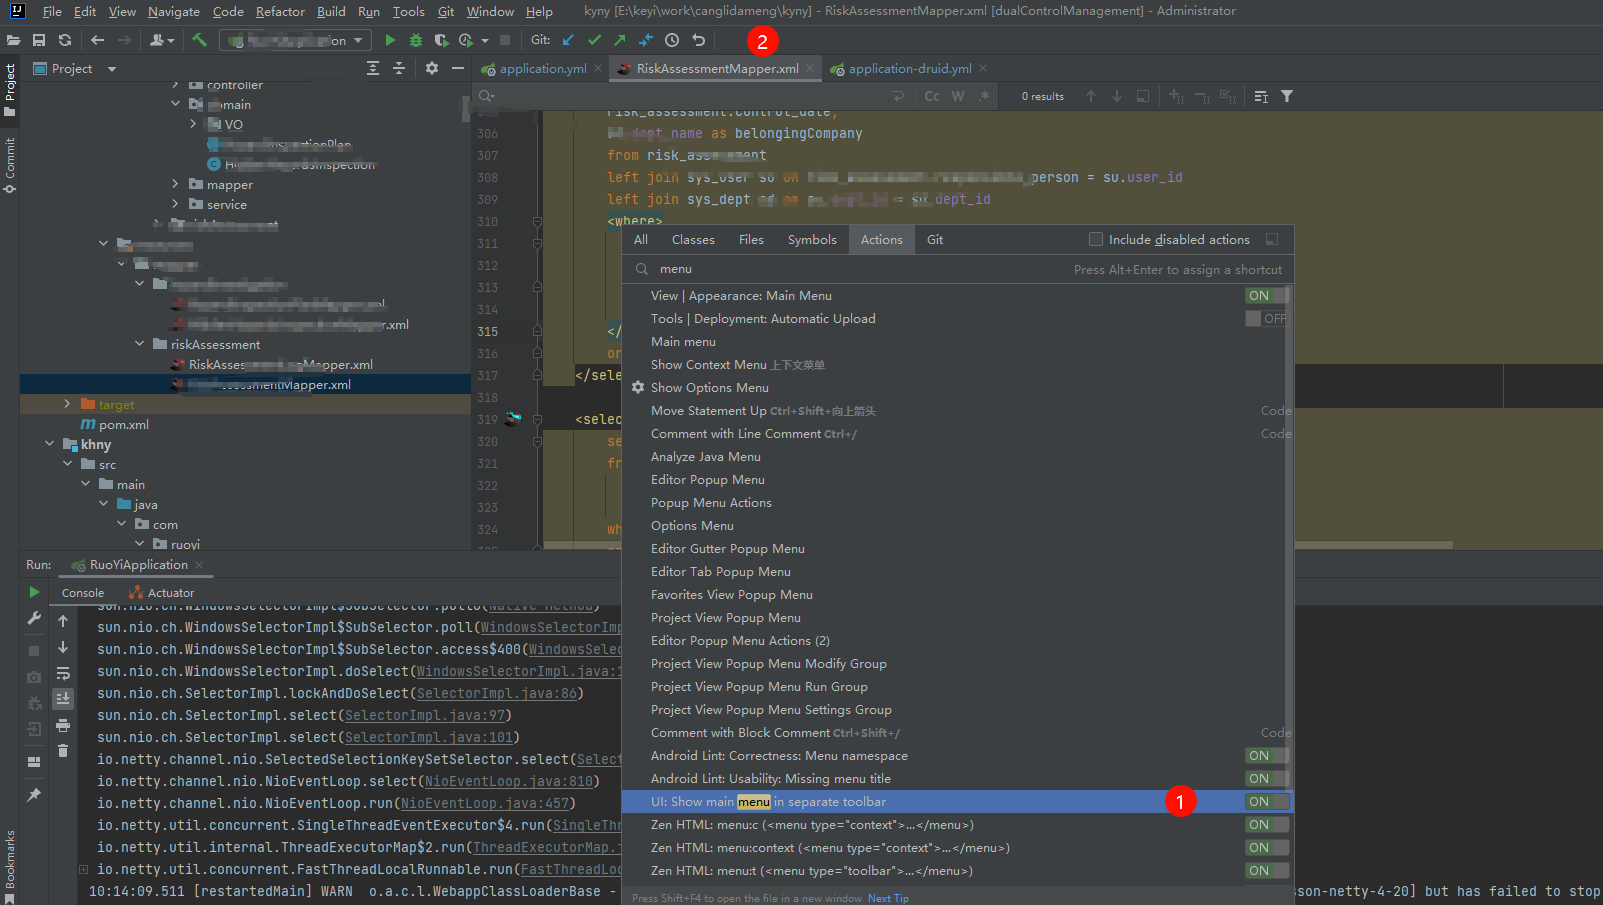Collapse the src folder under khny
Image resolution: width=1603 pixels, height=905 pixels.
67,464
